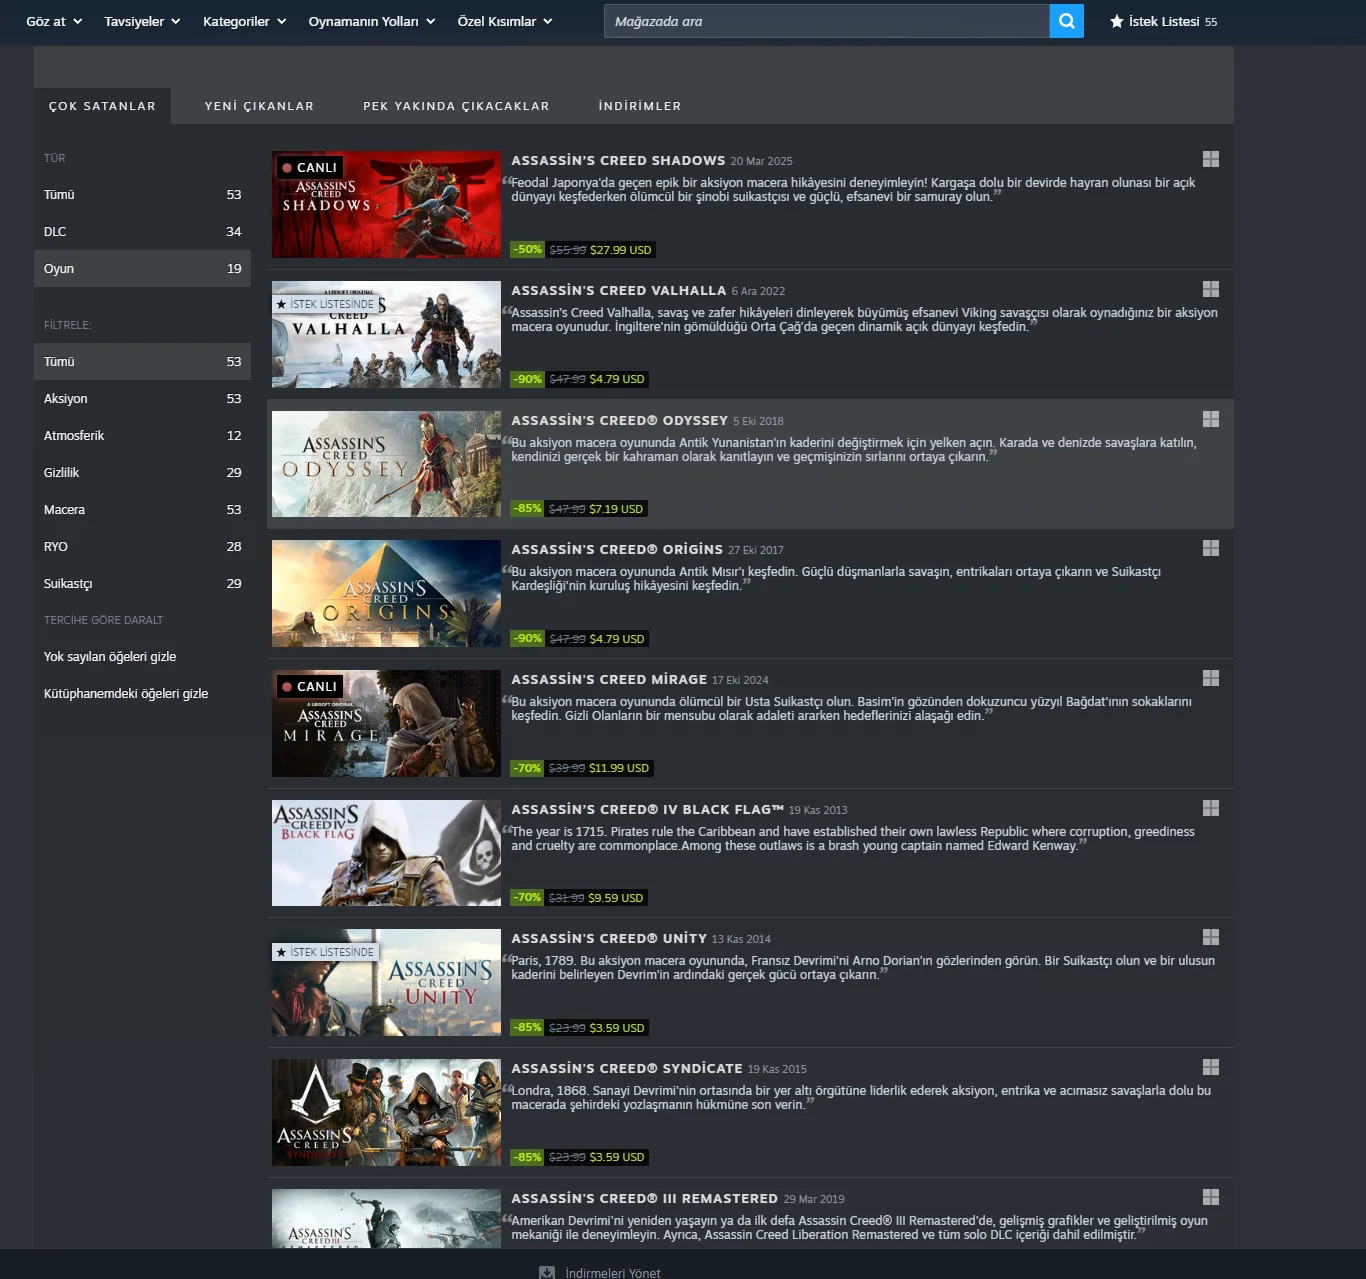This screenshot has height=1279, width=1366.
Task: Click the magnifier search button
Action: click(x=1067, y=21)
